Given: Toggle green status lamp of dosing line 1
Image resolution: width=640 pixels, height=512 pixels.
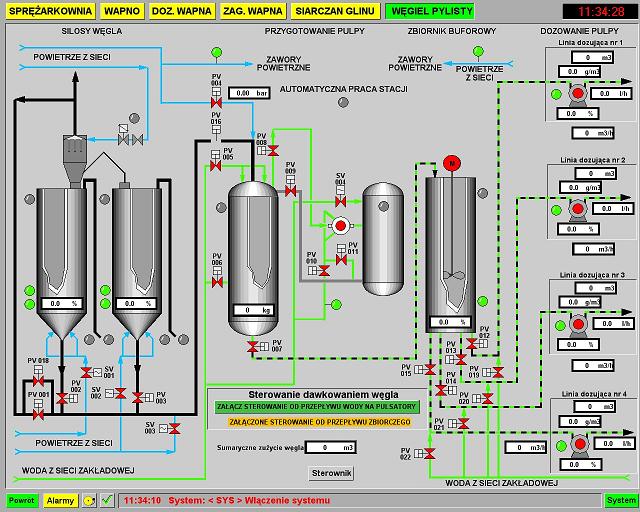Looking at the screenshot, I should tap(556, 94).
